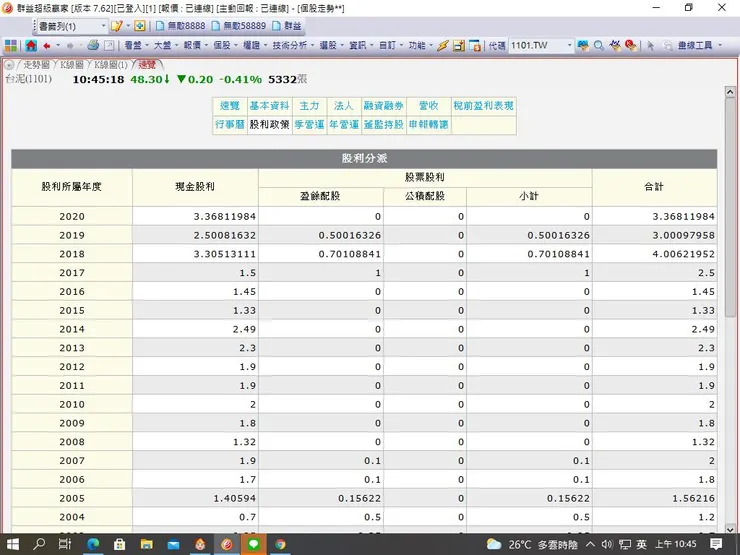This screenshot has height=555, width=740.
Task: Switch to the 走勢圖 tab
Action: pos(36,65)
